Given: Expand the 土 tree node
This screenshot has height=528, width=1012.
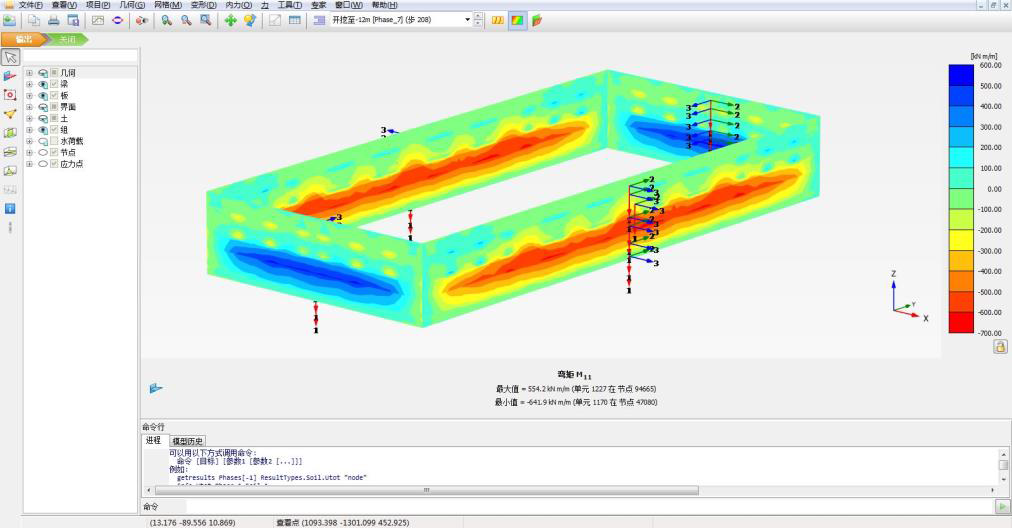Looking at the screenshot, I should click(29, 119).
